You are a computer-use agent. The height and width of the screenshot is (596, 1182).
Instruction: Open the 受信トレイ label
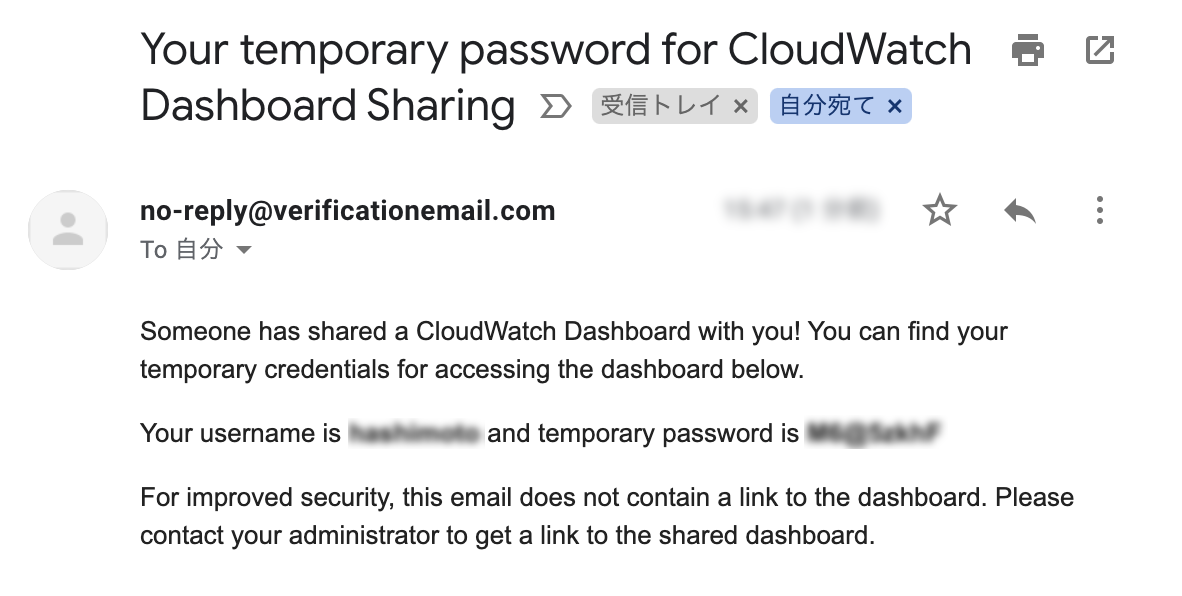pyautogui.click(x=660, y=106)
